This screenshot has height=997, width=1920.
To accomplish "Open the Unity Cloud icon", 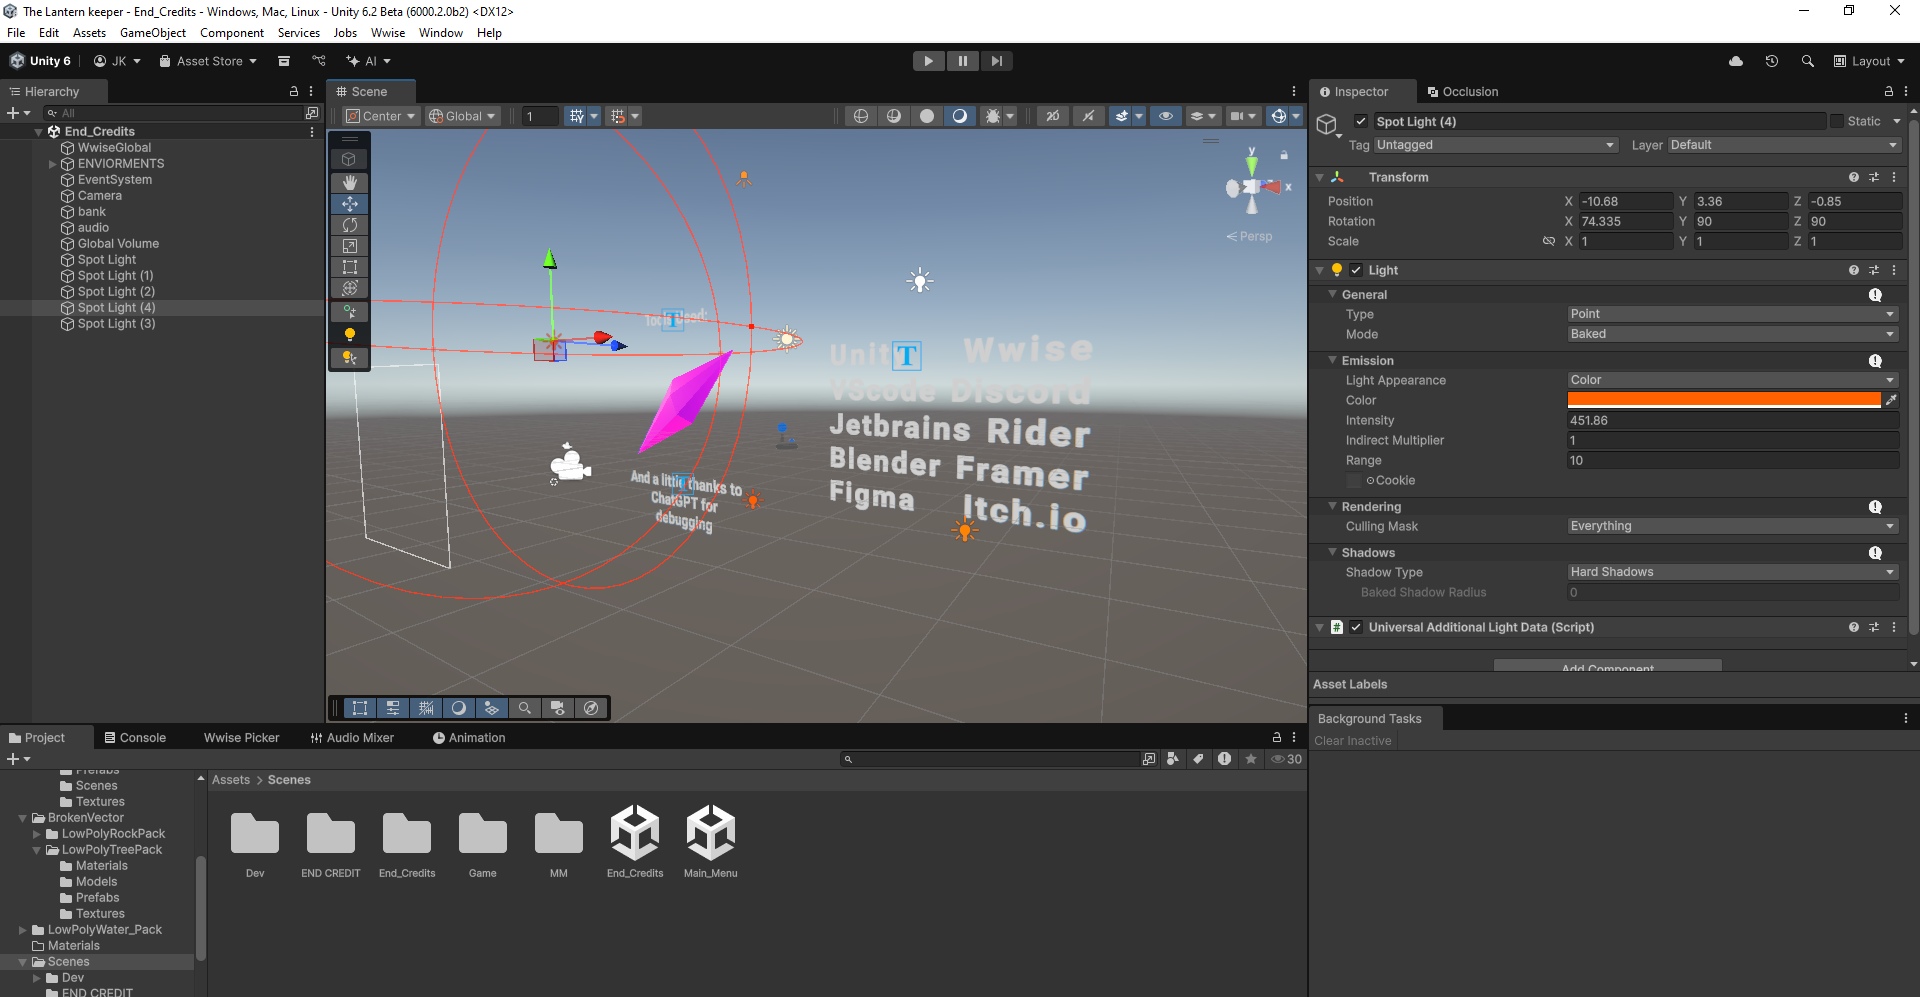I will click(1736, 61).
